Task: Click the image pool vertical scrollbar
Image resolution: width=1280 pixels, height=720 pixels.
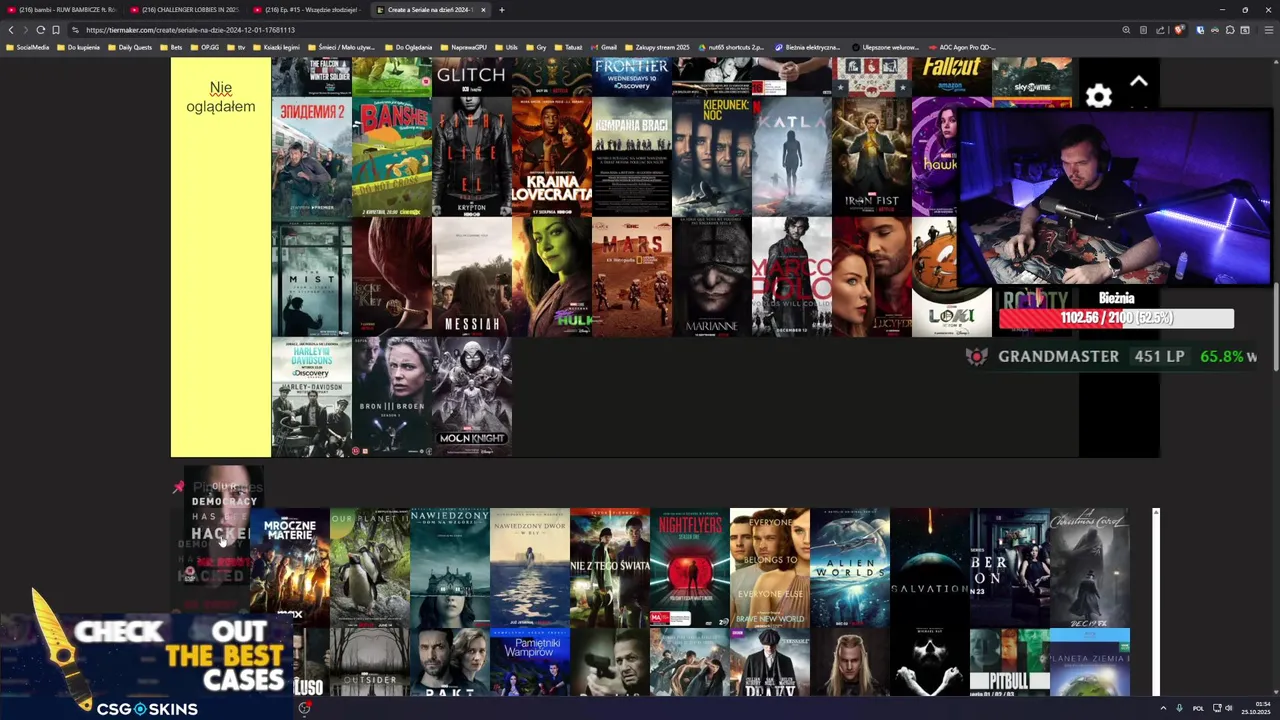Action: 1156,601
